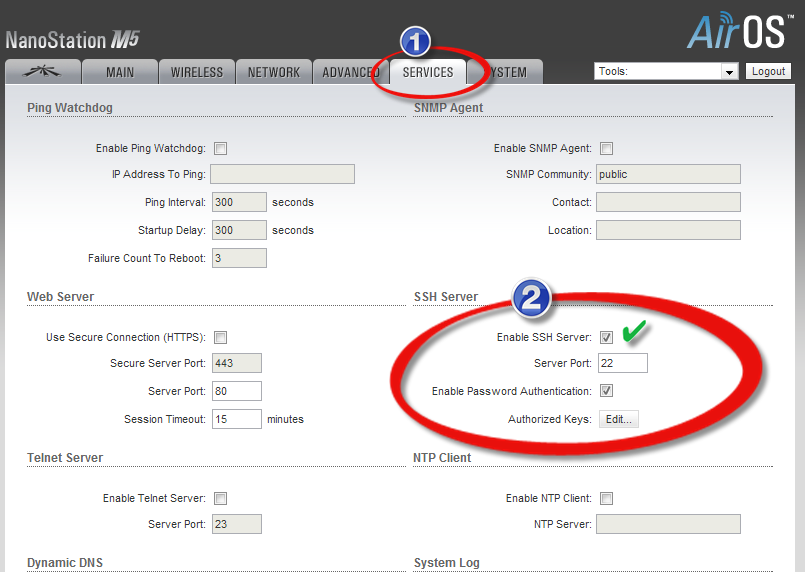Check Enable Telnet Server box
This screenshot has width=805, height=572.
(220, 498)
